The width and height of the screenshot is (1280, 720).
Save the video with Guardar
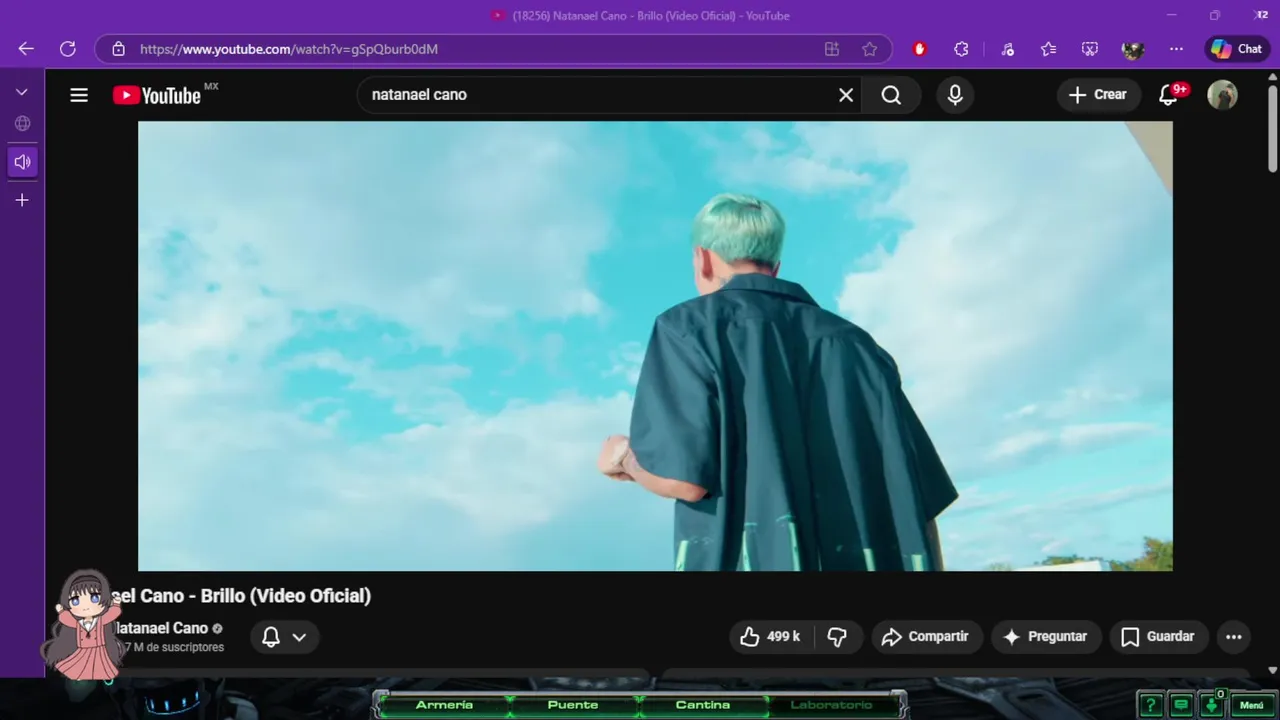tap(1158, 637)
